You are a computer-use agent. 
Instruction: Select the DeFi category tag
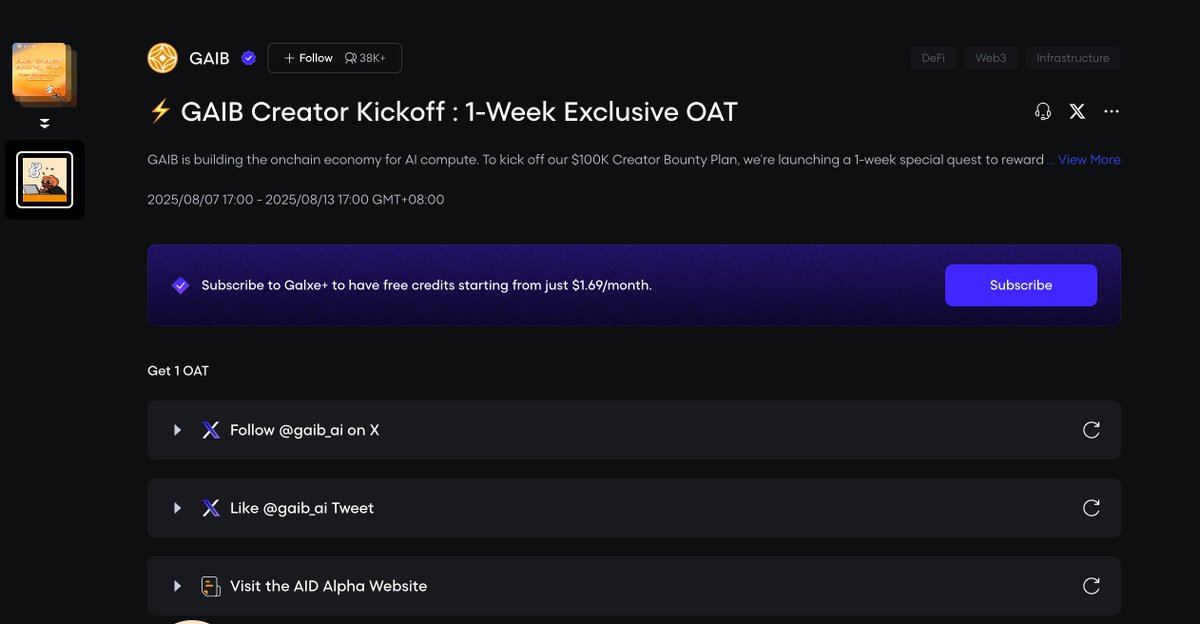click(x=933, y=58)
